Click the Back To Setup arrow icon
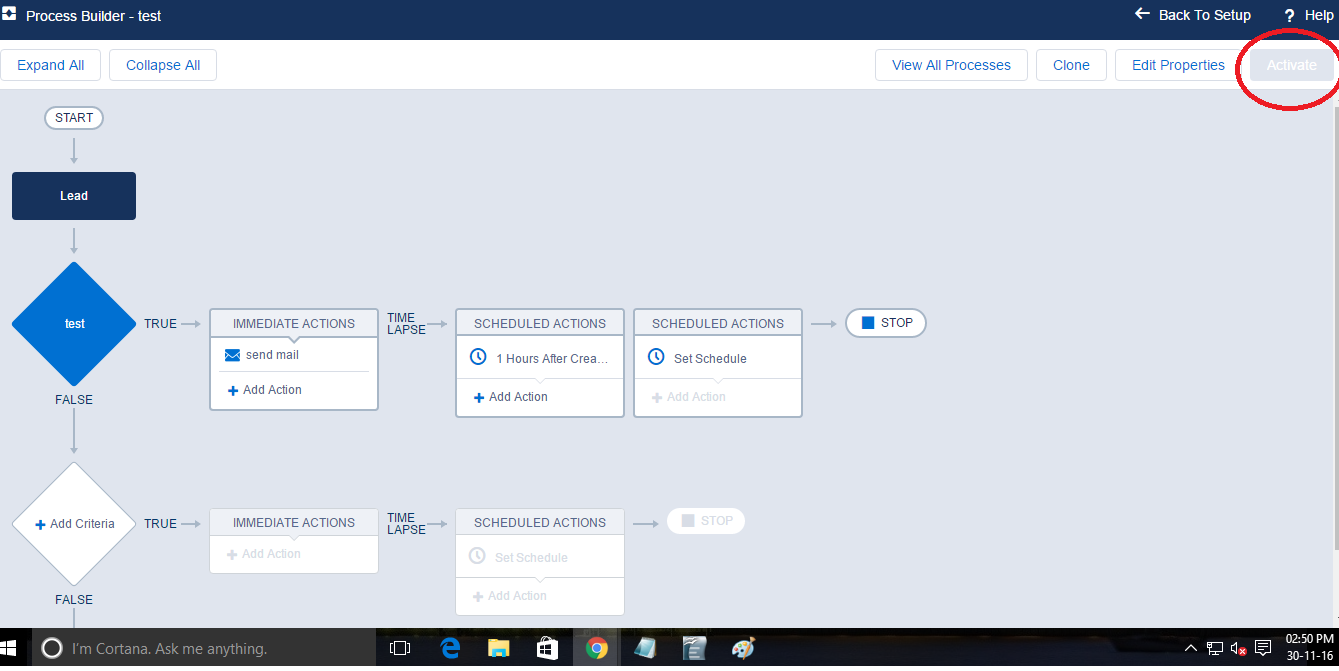The width and height of the screenshot is (1339, 671). point(1143,14)
